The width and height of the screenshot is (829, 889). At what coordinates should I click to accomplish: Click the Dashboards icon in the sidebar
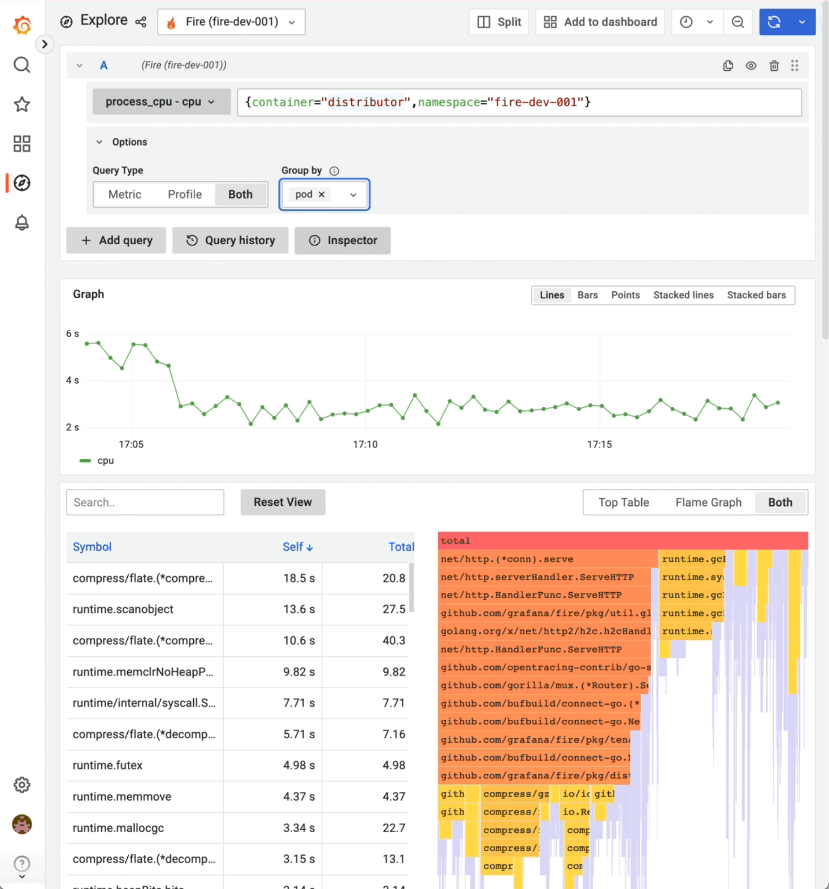click(x=22, y=143)
